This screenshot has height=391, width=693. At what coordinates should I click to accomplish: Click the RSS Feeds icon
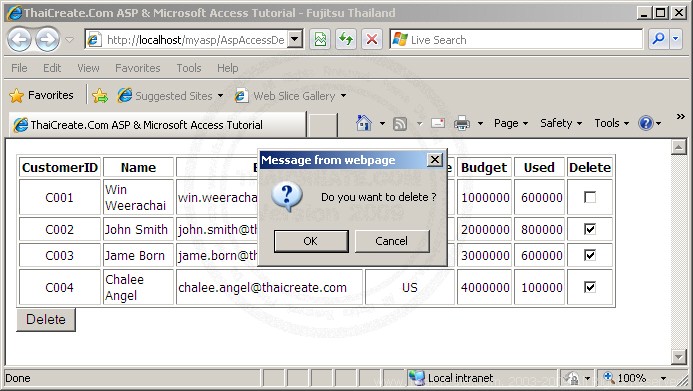(400, 124)
